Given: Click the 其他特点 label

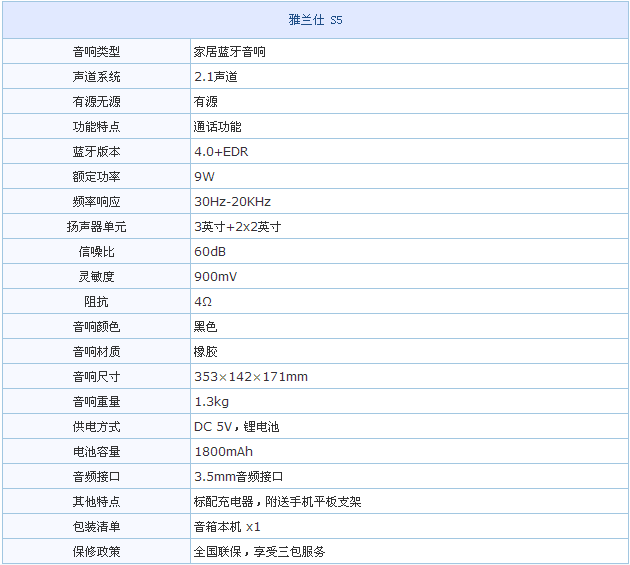Looking at the screenshot, I should tap(96, 502).
